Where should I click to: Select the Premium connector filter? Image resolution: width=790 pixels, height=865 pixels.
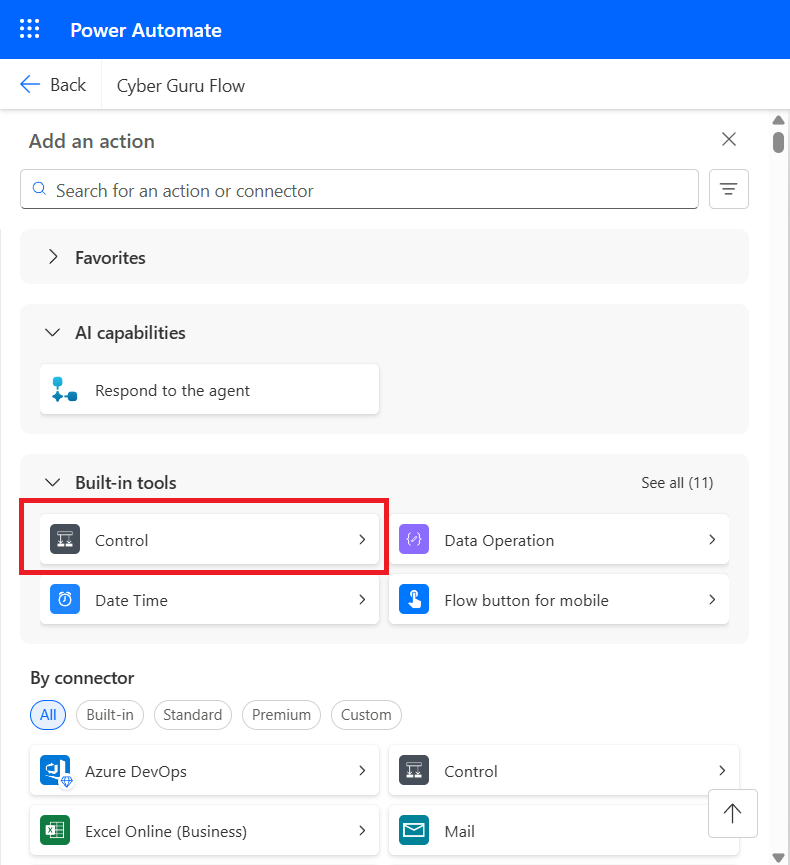(x=281, y=715)
